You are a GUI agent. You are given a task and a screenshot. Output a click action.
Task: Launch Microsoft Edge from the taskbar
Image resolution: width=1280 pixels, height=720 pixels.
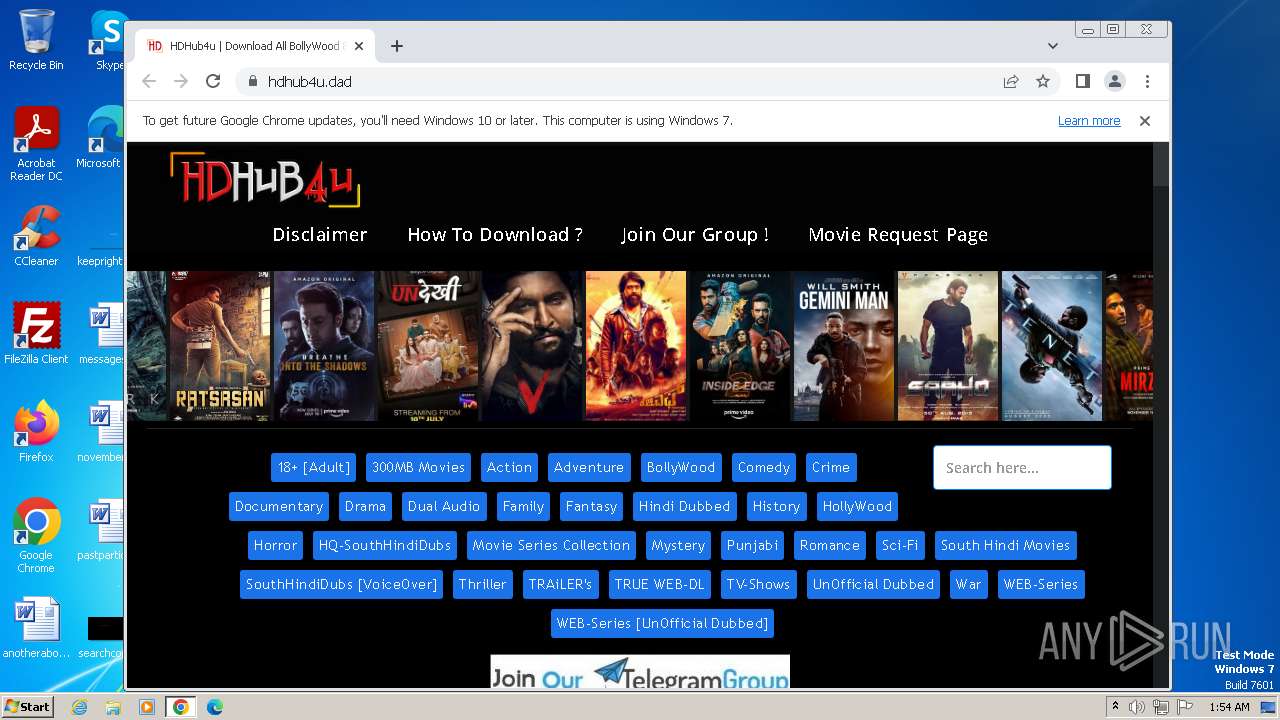[x=215, y=707]
